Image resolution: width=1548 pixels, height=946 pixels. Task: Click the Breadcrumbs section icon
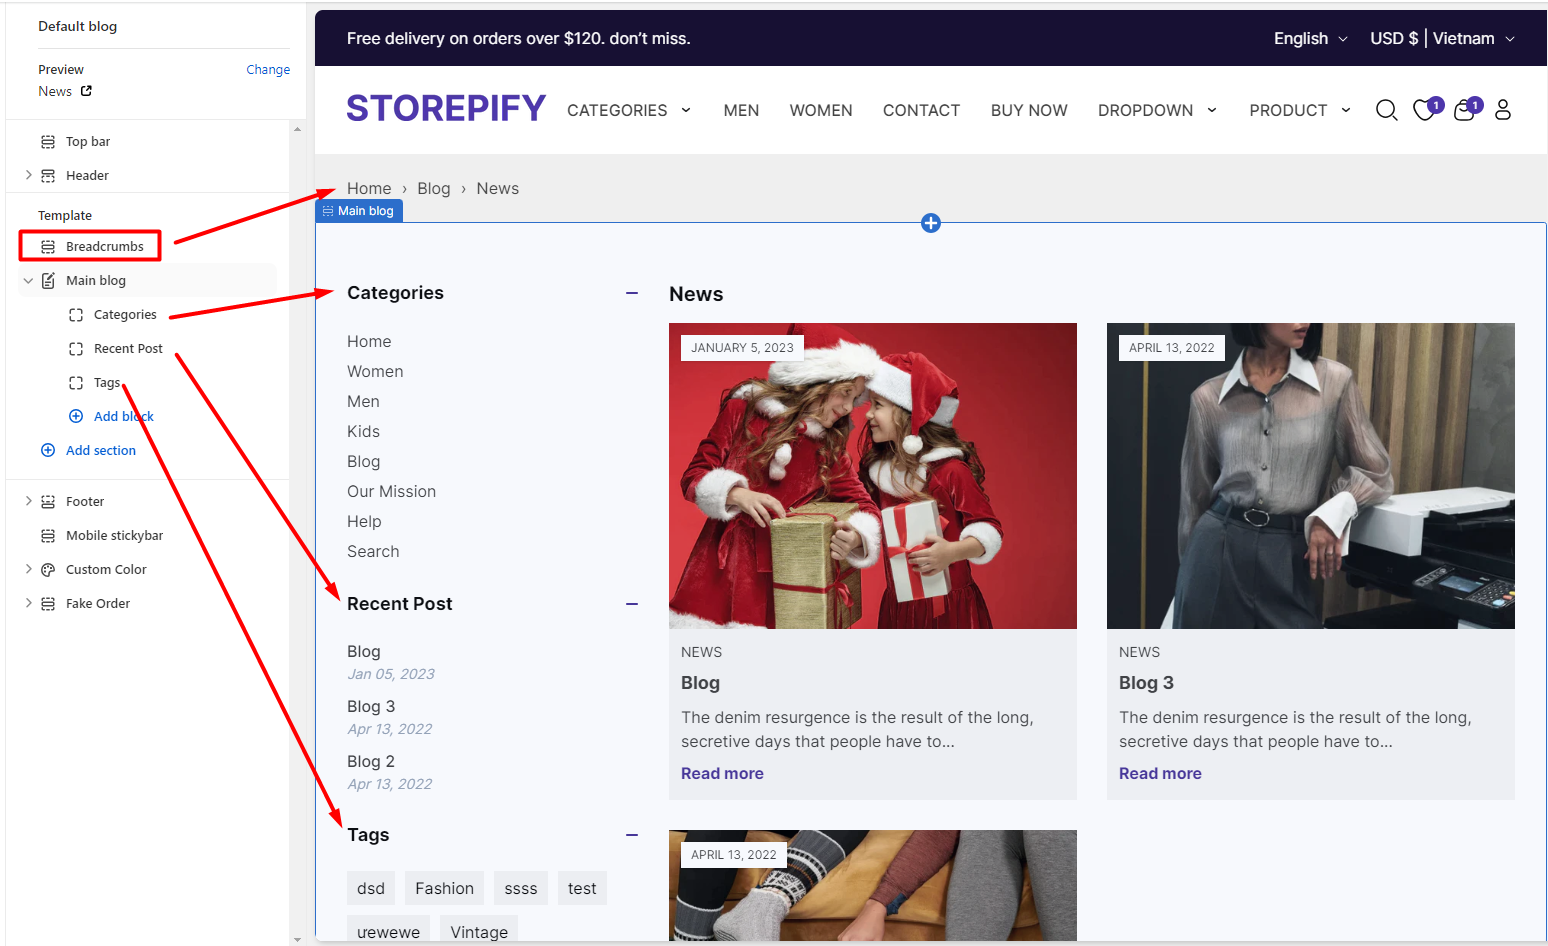[x=48, y=247]
